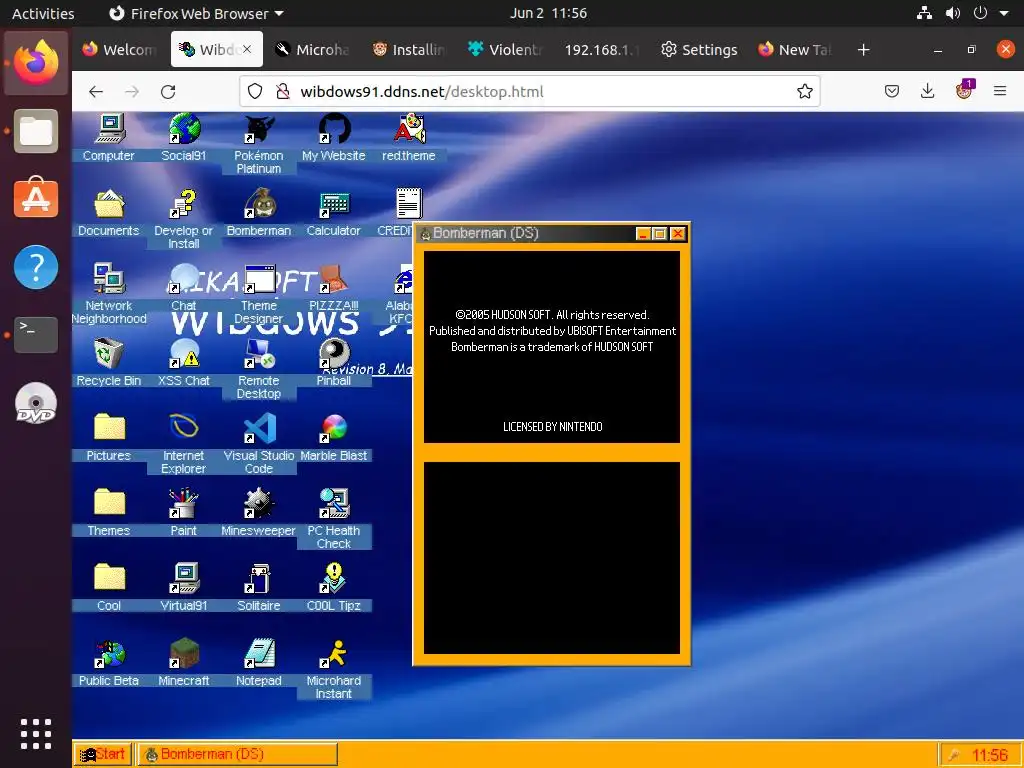Viewport: 1024px width, 768px height.
Task: Switch to the Welcome browser tab
Action: click(x=120, y=50)
